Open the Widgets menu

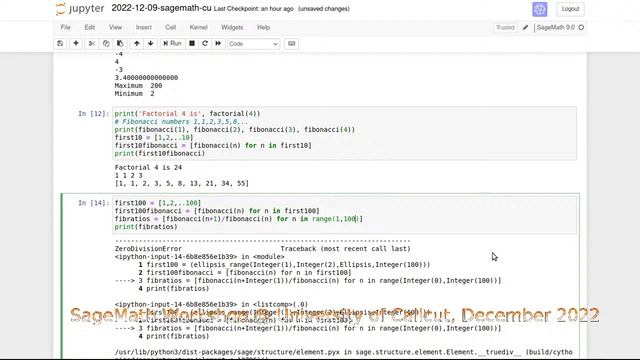pos(232,27)
